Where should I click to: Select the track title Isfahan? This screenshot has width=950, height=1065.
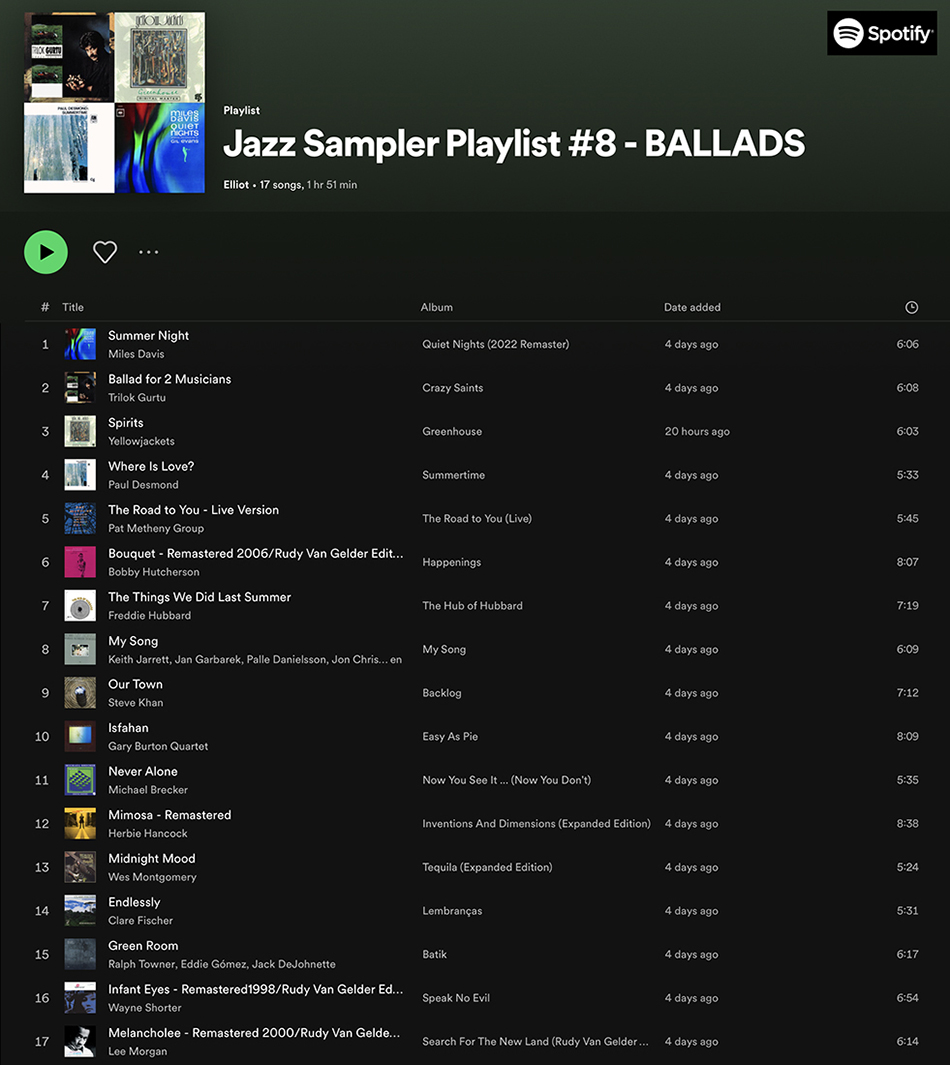coord(128,727)
